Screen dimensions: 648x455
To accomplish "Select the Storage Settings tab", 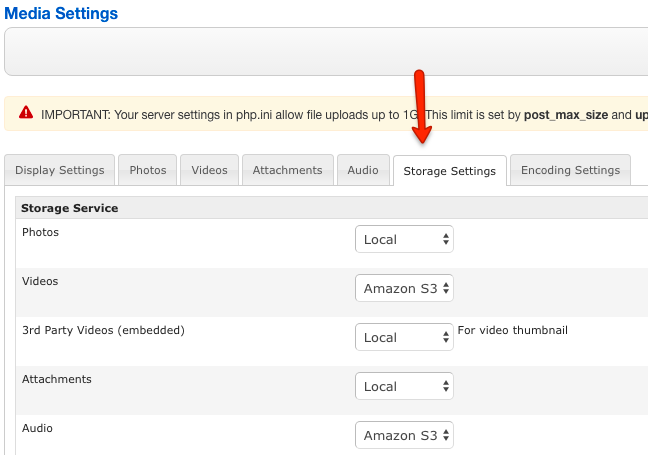I will (449, 171).
